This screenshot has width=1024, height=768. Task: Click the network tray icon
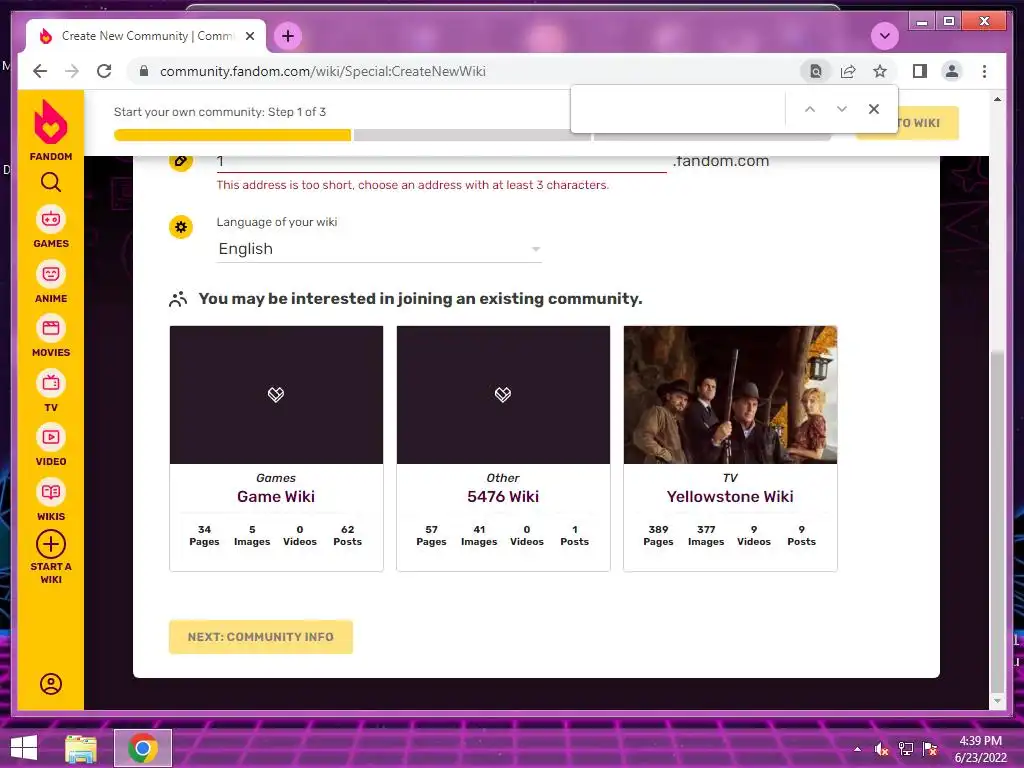point(906,749)
